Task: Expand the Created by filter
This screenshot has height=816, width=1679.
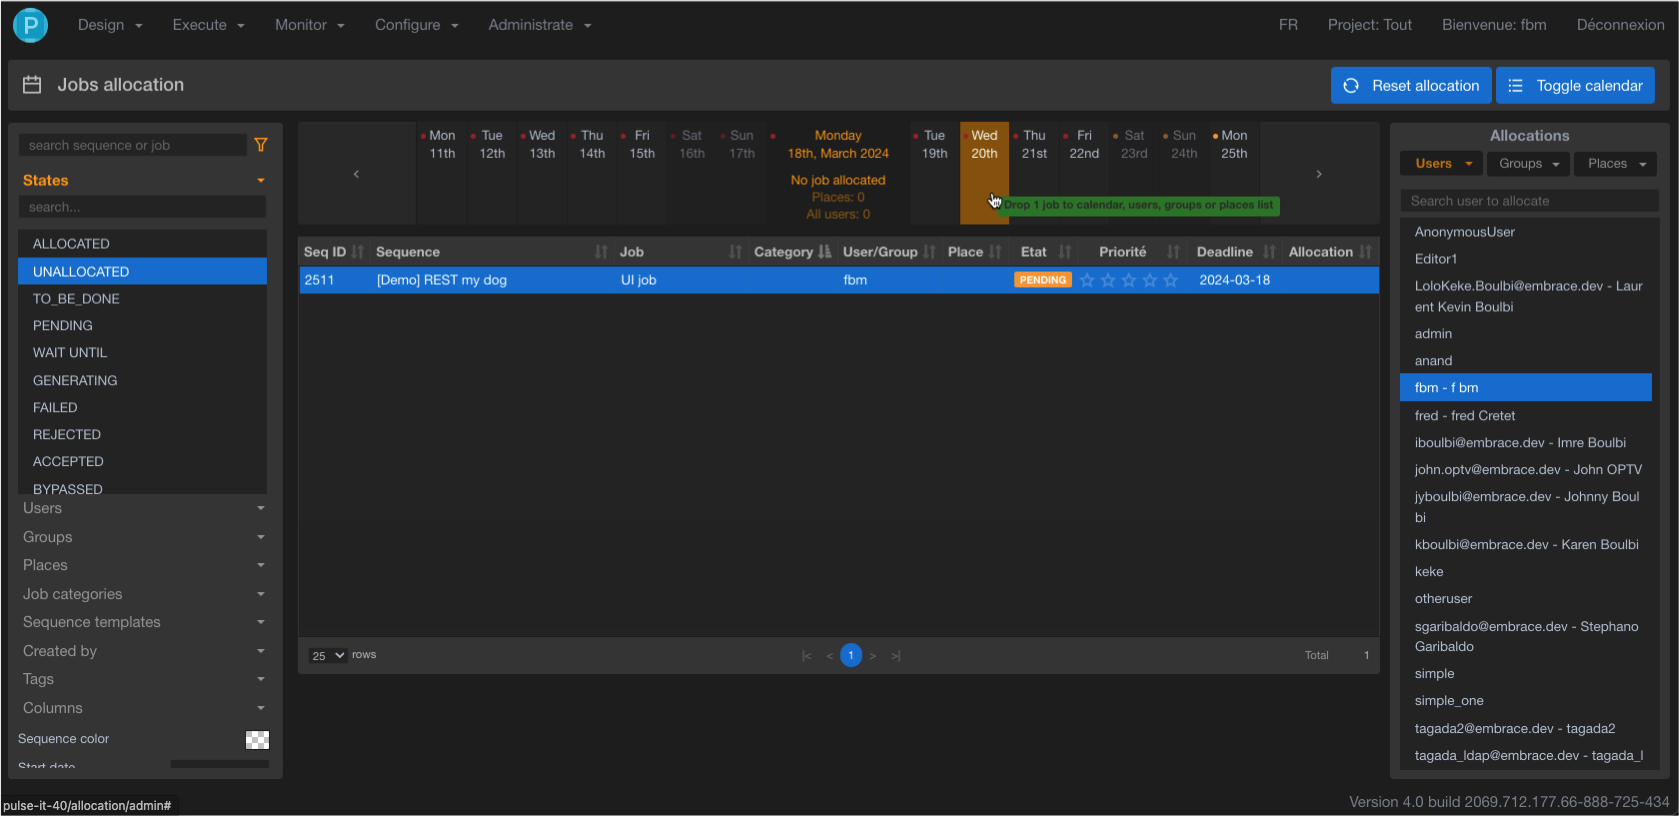Action: click(143, 651)
